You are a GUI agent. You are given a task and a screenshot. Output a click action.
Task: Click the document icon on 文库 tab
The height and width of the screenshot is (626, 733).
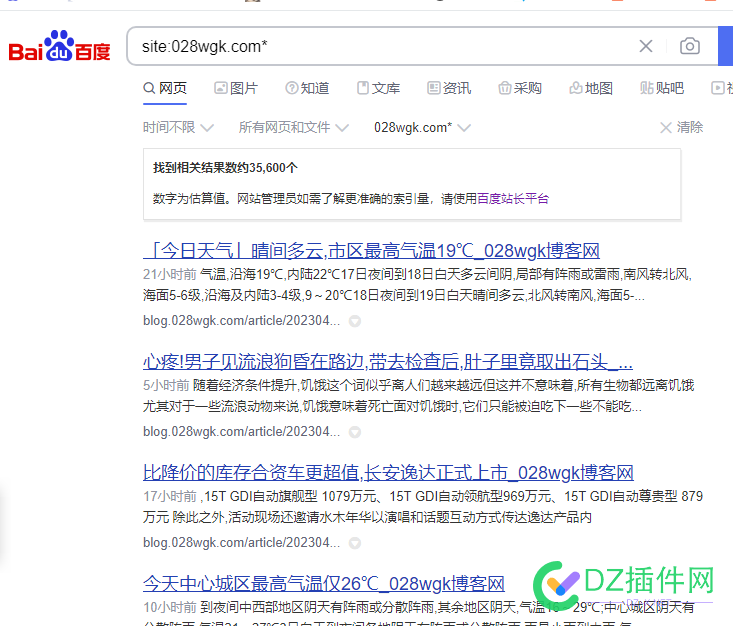[x=363, y=88]
